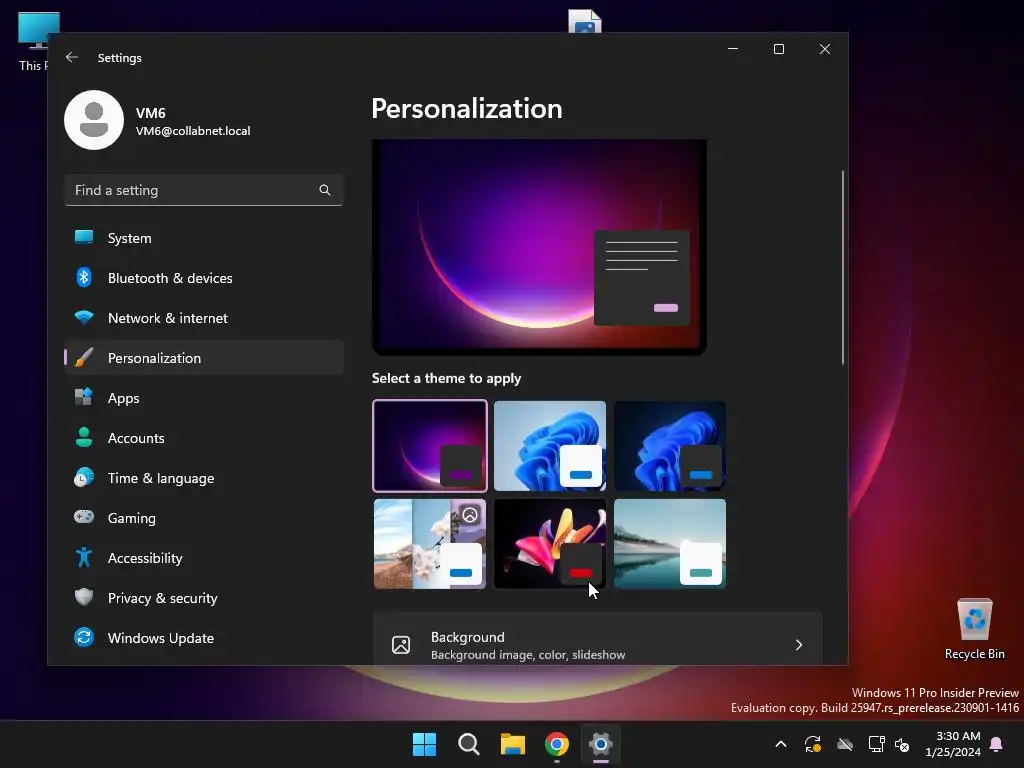Select Windows Update in sidebar
Viewport: 1024px width, 768px height.
click(x=204, y=638)
